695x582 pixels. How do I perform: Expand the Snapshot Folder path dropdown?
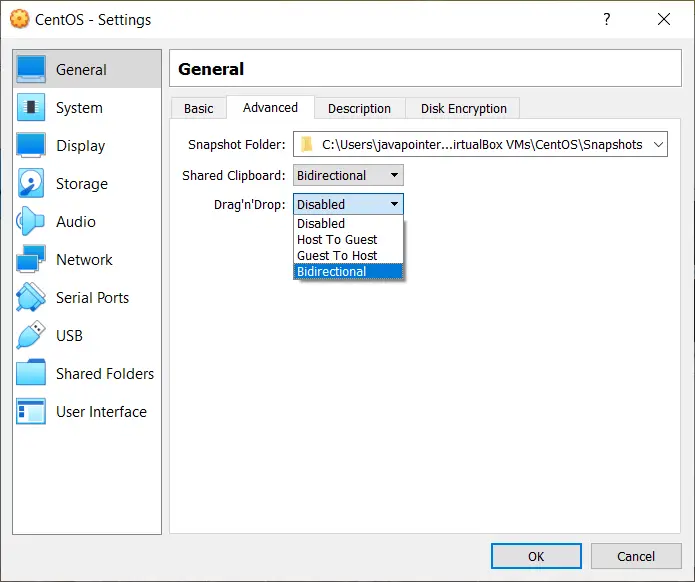658,145
